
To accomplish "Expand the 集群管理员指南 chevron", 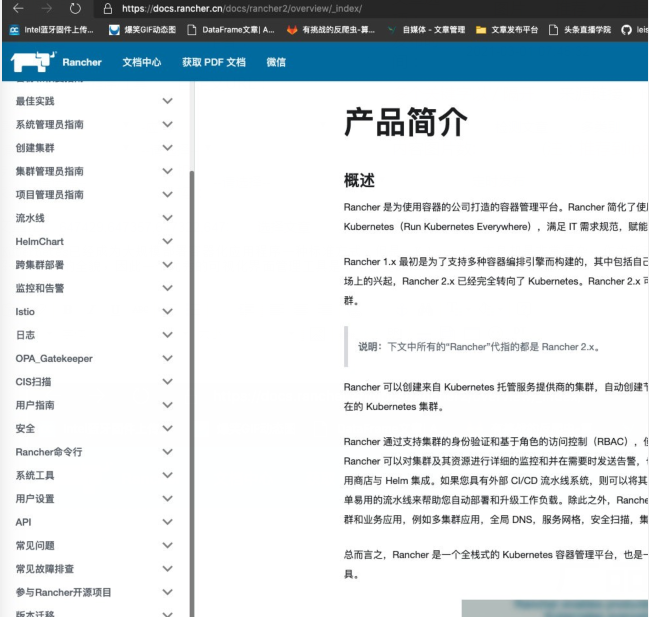I will tap(167, 171).
